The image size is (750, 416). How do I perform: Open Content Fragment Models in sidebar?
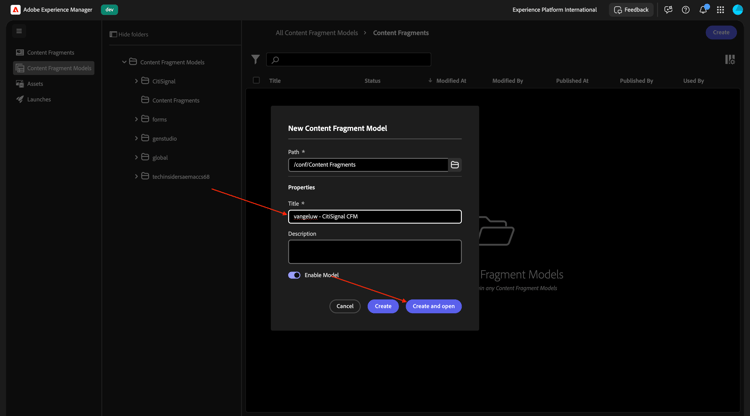click(53, 68)
